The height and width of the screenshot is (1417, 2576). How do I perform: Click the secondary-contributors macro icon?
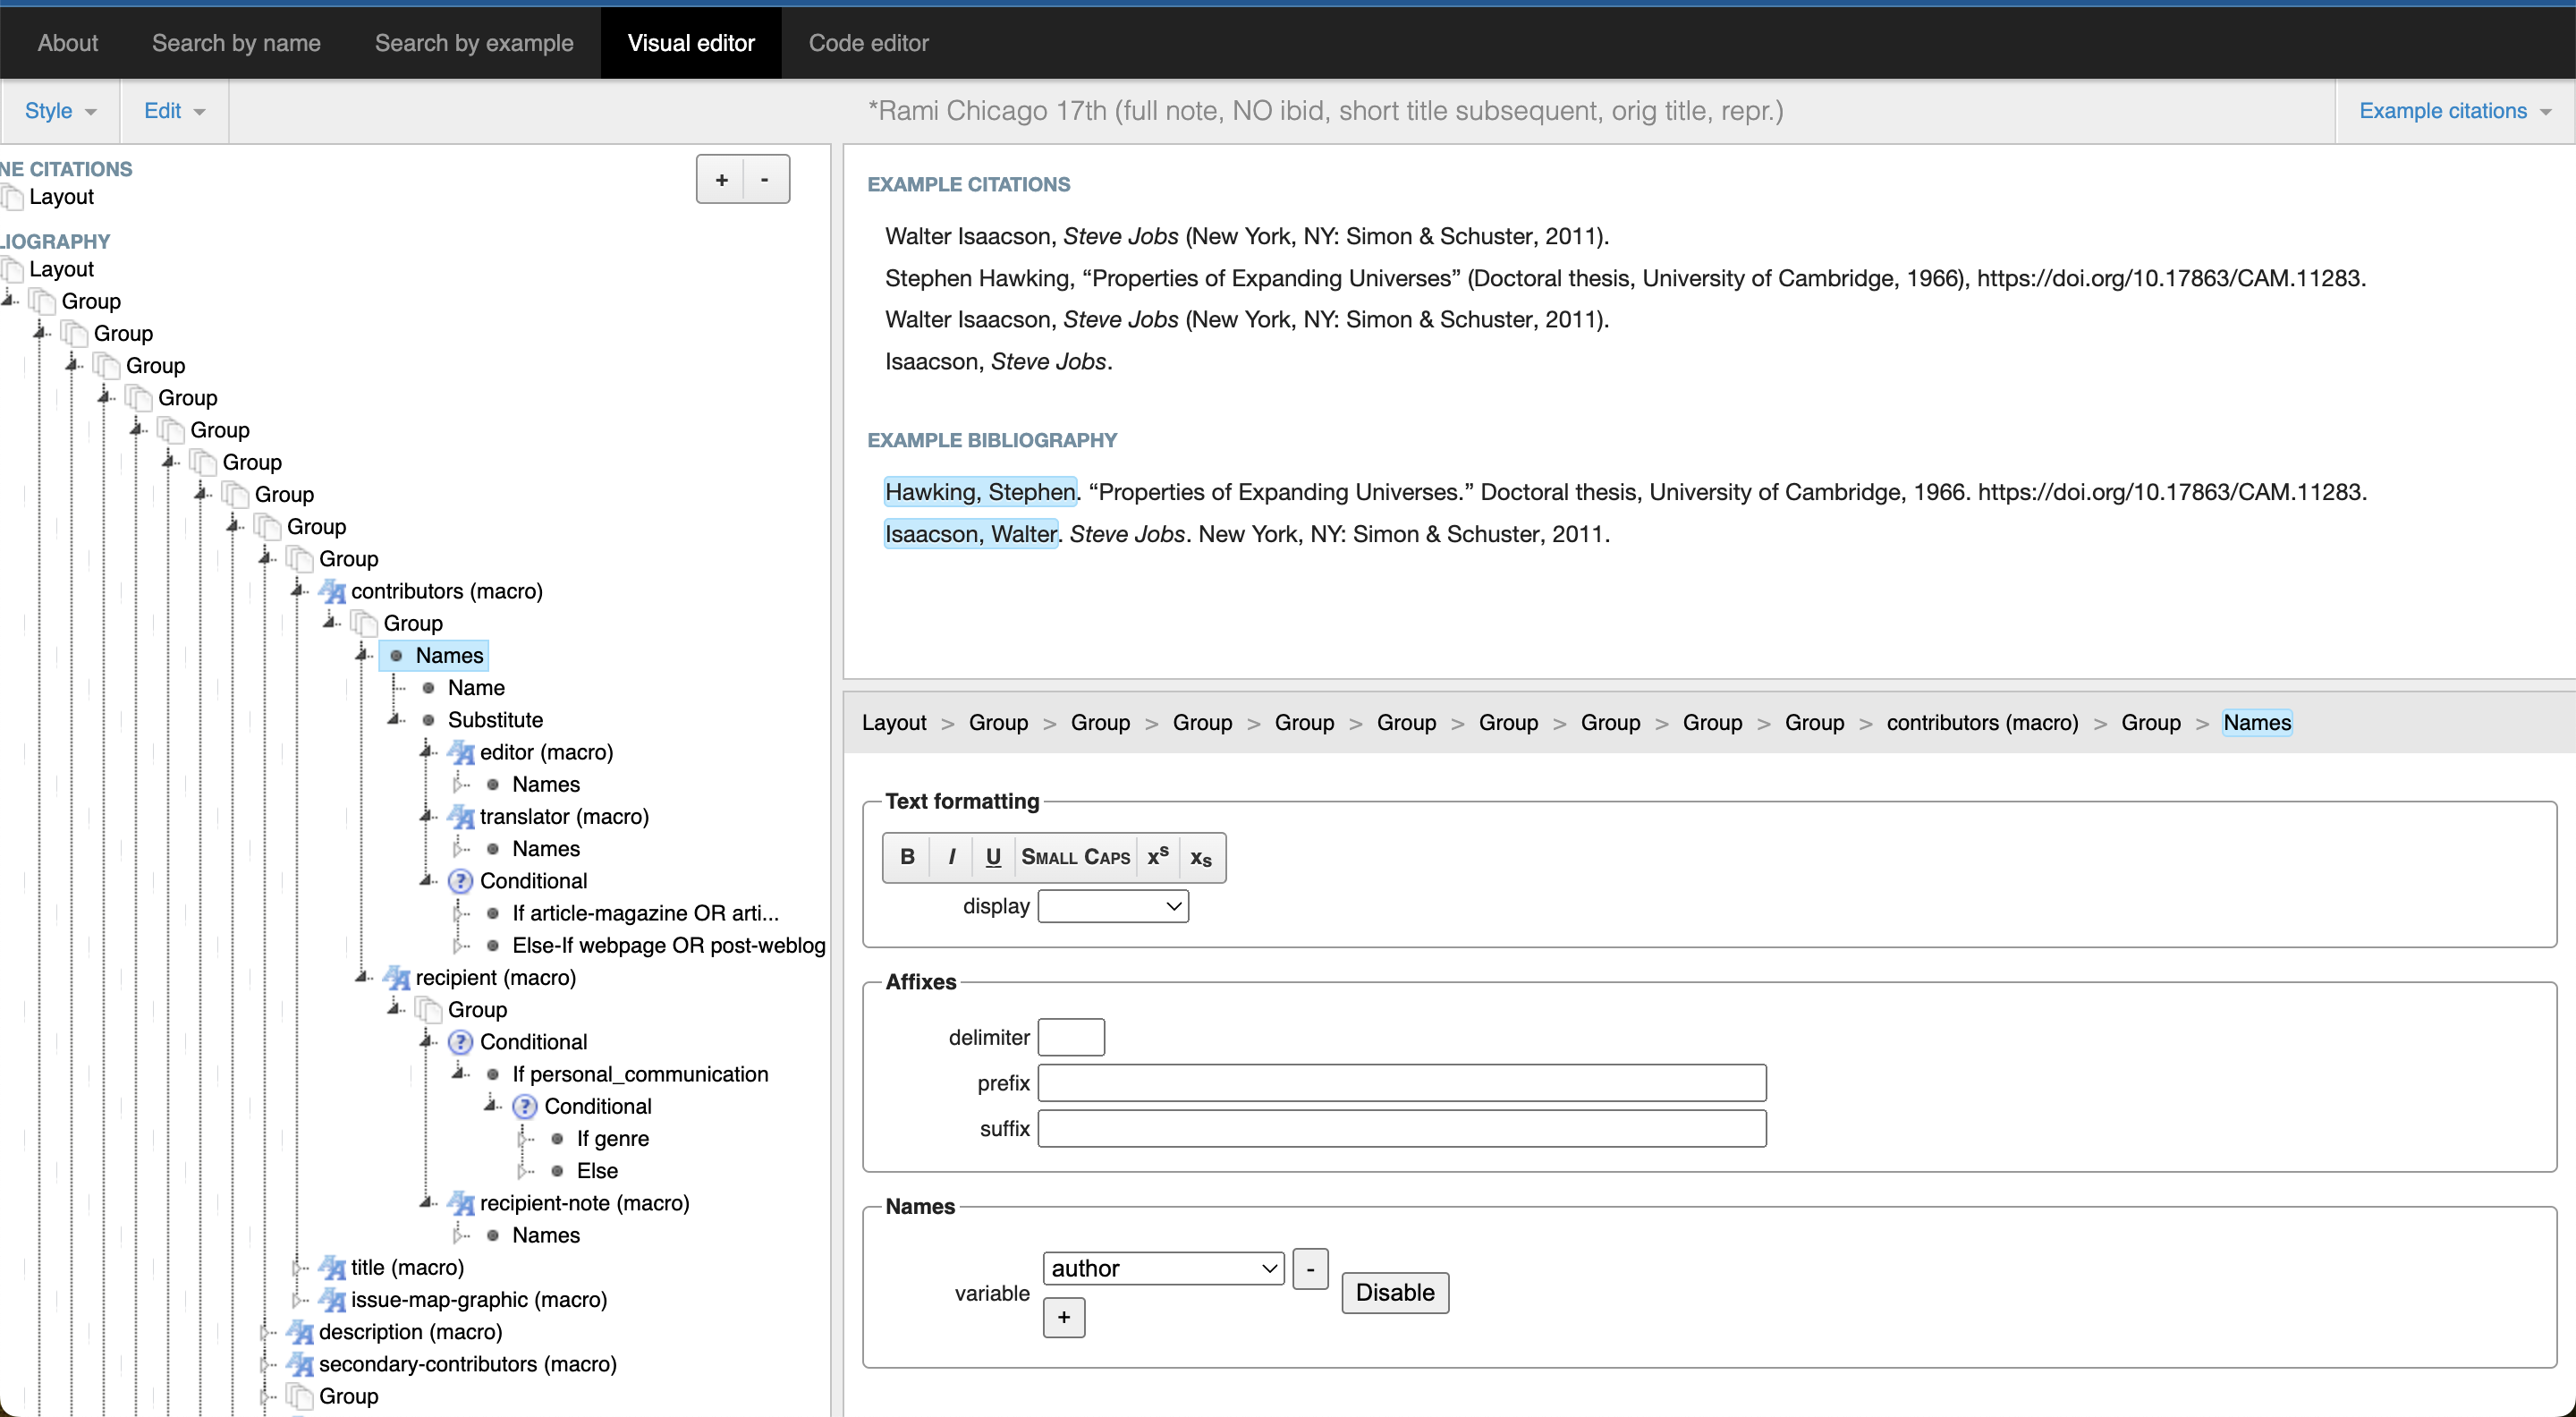pos(300,1364)
